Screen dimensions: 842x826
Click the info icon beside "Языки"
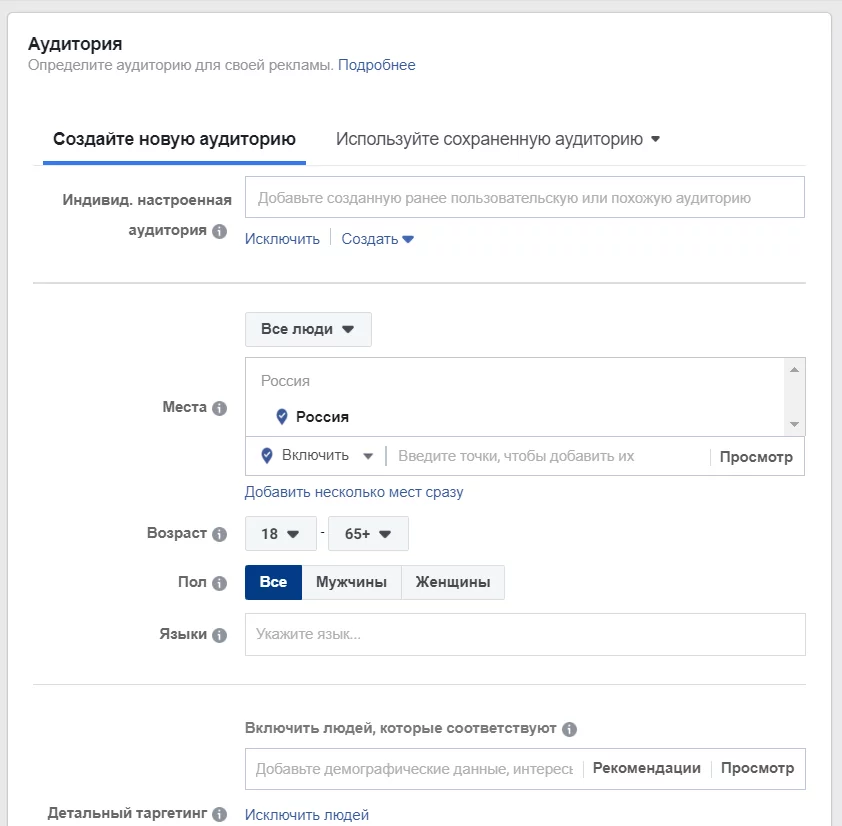(222, 633)
